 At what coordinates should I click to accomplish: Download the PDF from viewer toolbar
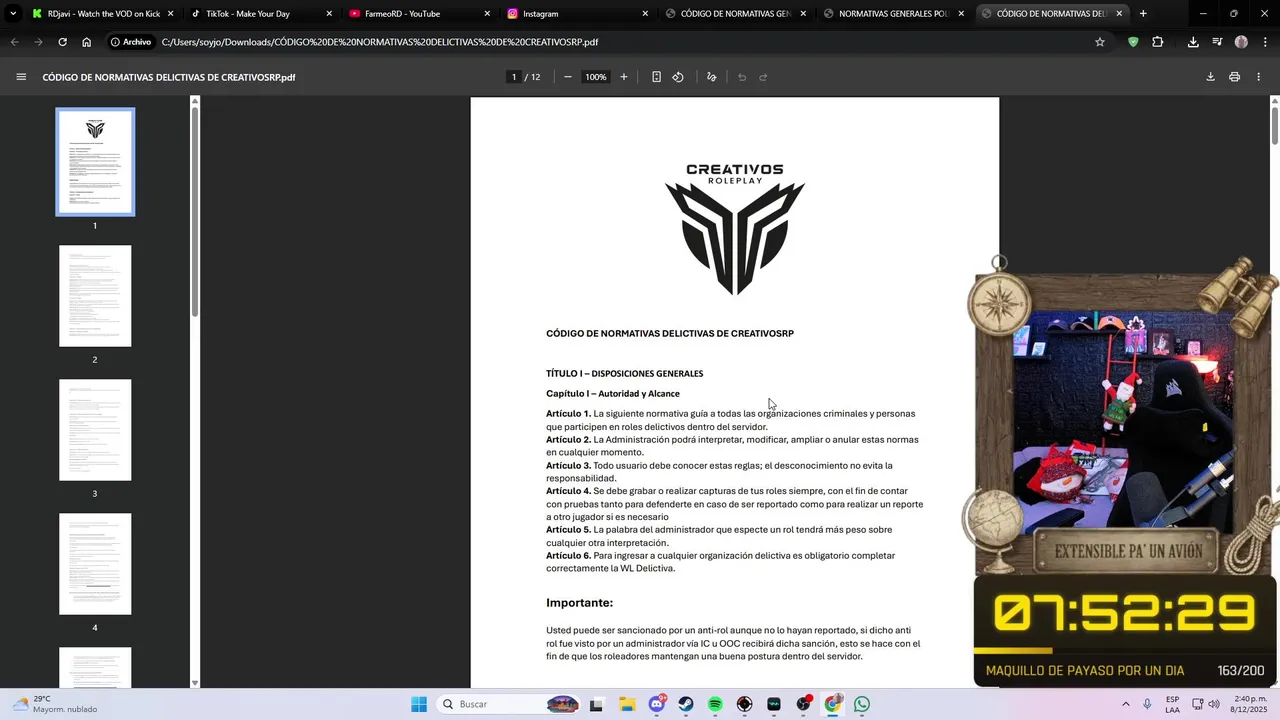[x=1210, y=77]
